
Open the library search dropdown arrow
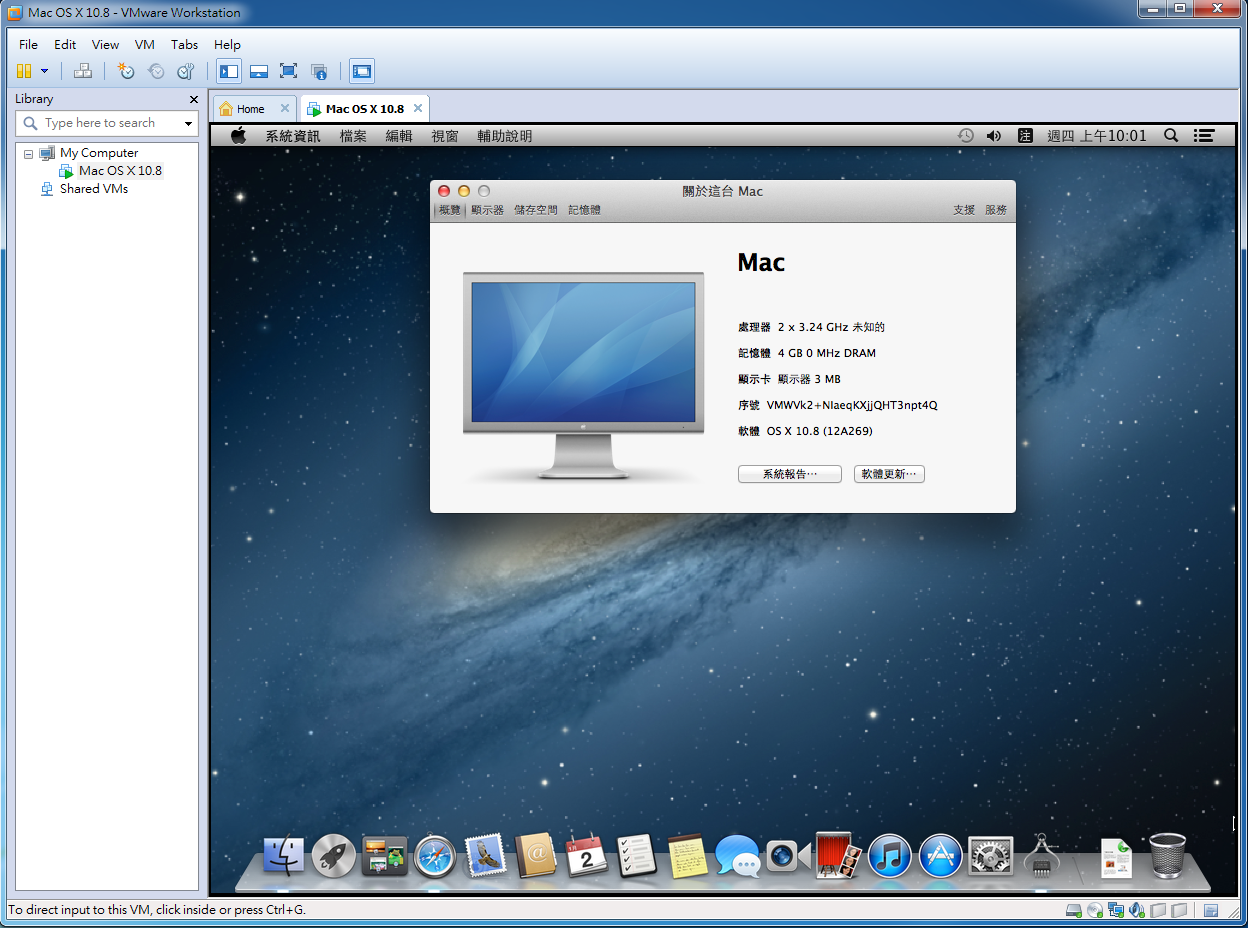tap(188, 123)
